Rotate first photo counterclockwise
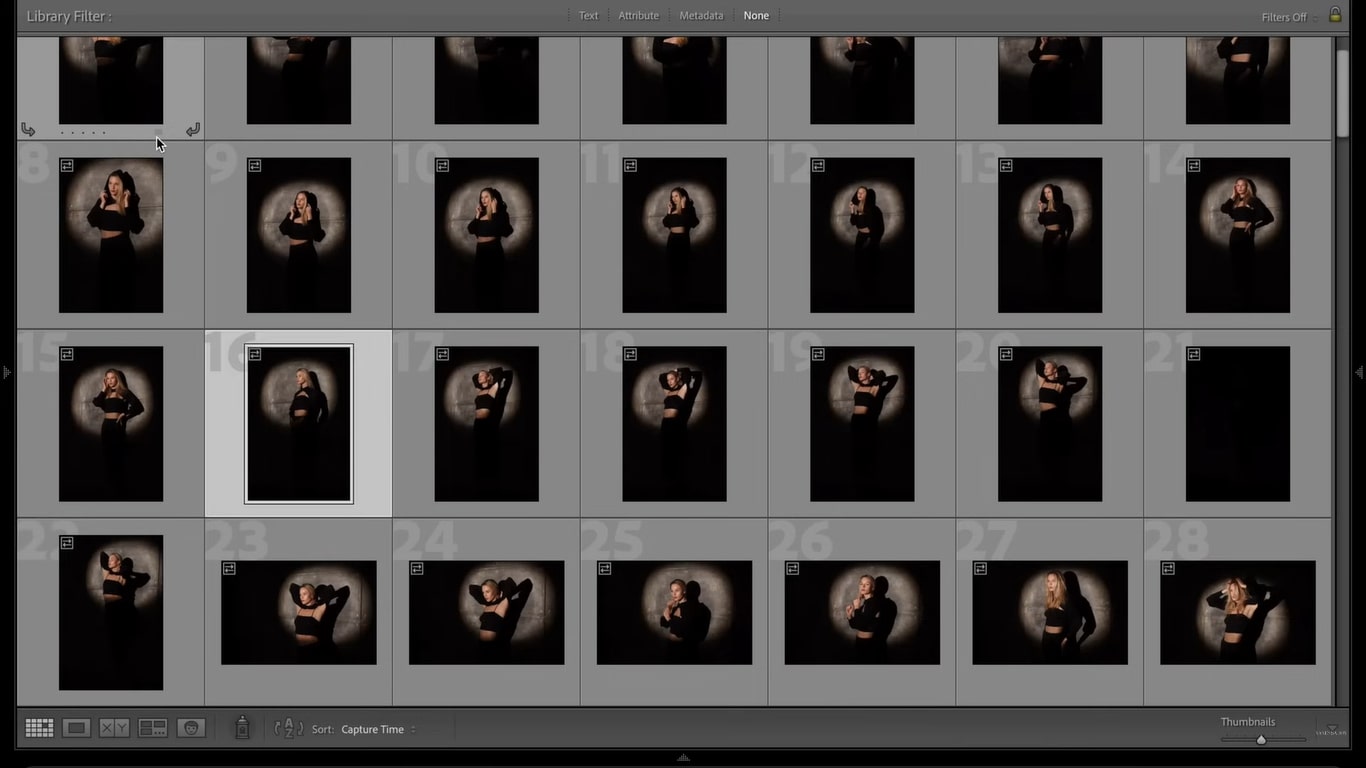 tap(28, 130)
